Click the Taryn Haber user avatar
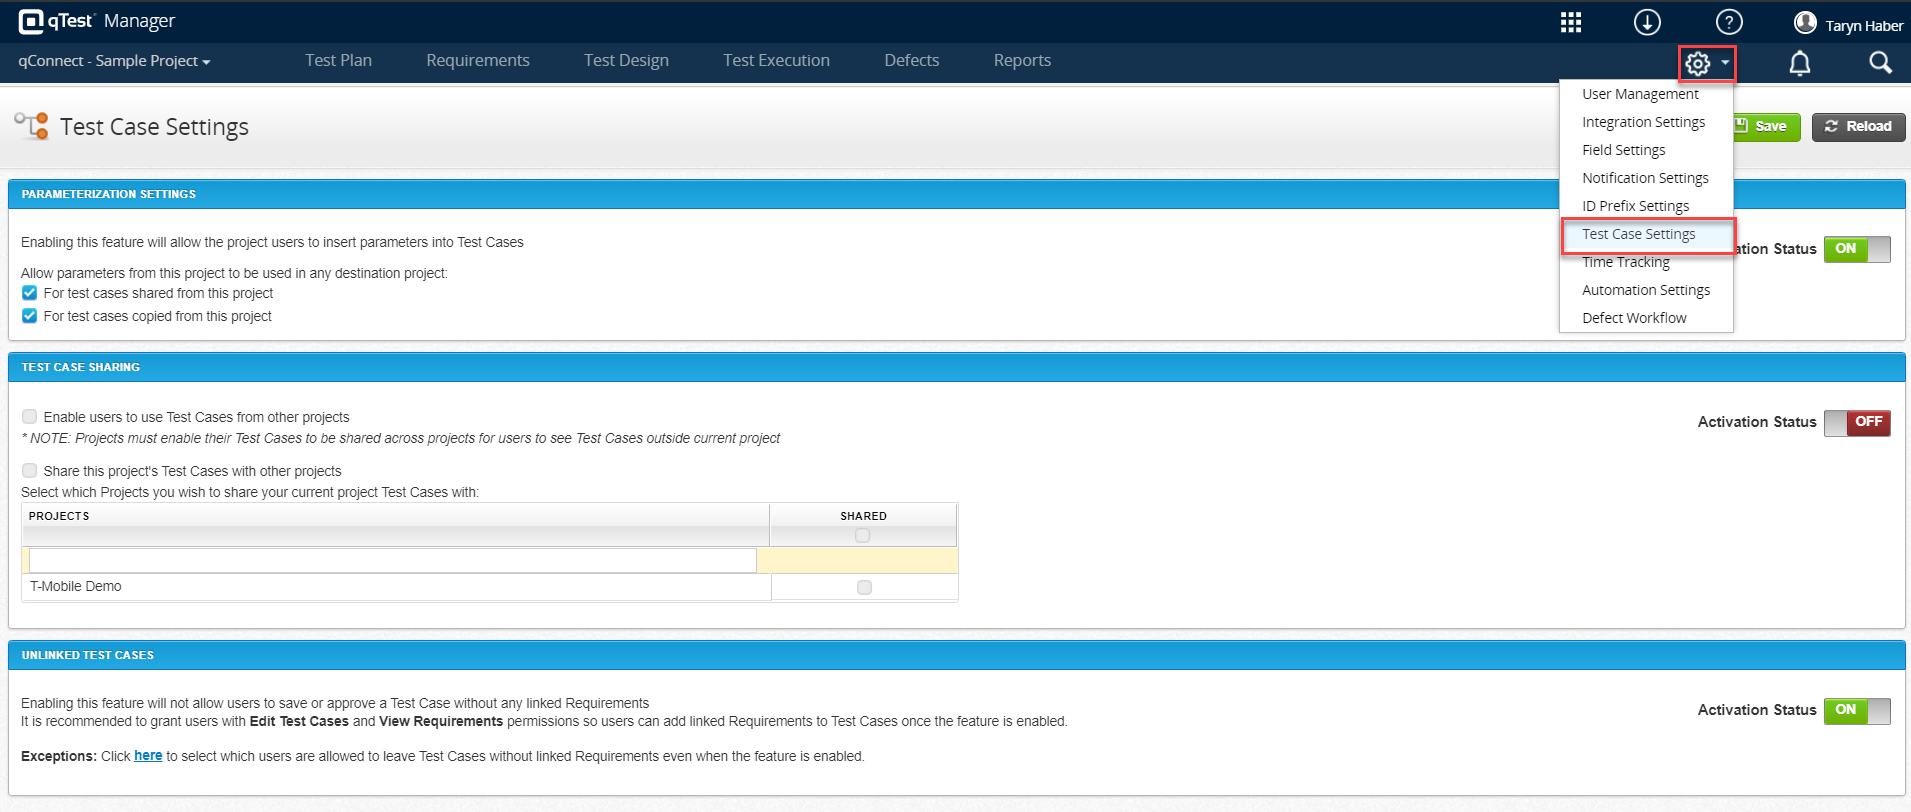Image resolution: width=1911 pixels, height=812 pixels. point(1805,23)
